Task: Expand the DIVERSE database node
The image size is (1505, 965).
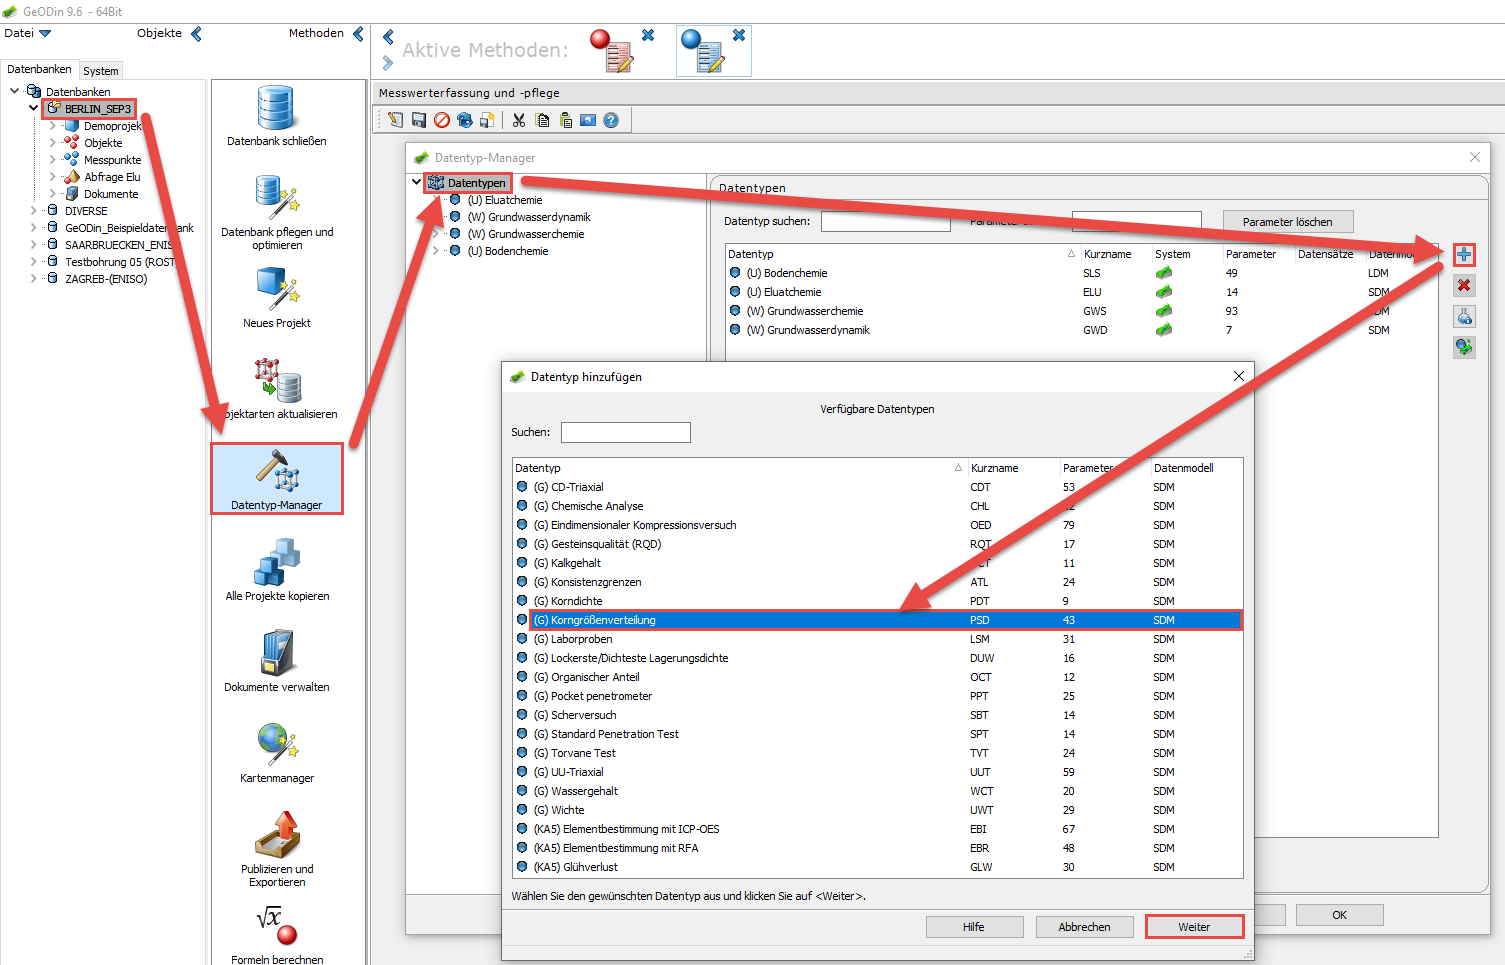Action: tap(33, 211)
